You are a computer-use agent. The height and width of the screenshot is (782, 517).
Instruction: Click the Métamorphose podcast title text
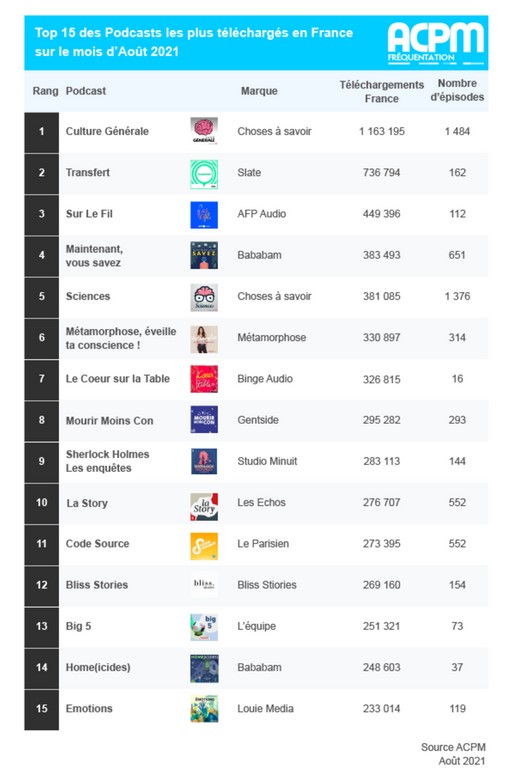tap(121, 338)
